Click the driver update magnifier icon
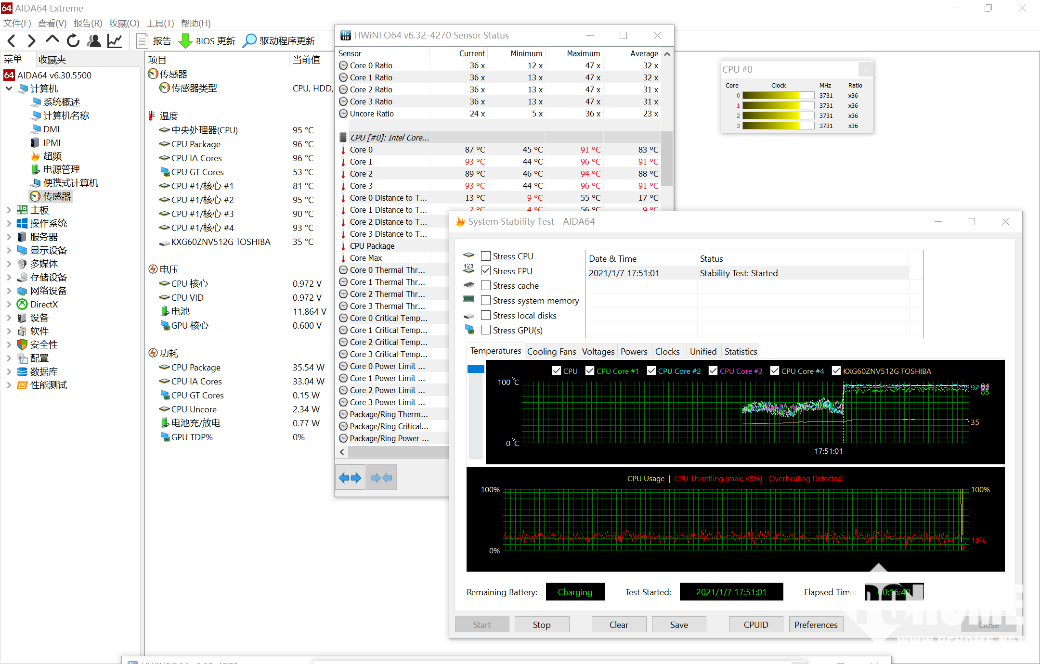Image resolution: width=1040 pixels, height=664 pixels. pyautogui.click(x=250, y=41)
